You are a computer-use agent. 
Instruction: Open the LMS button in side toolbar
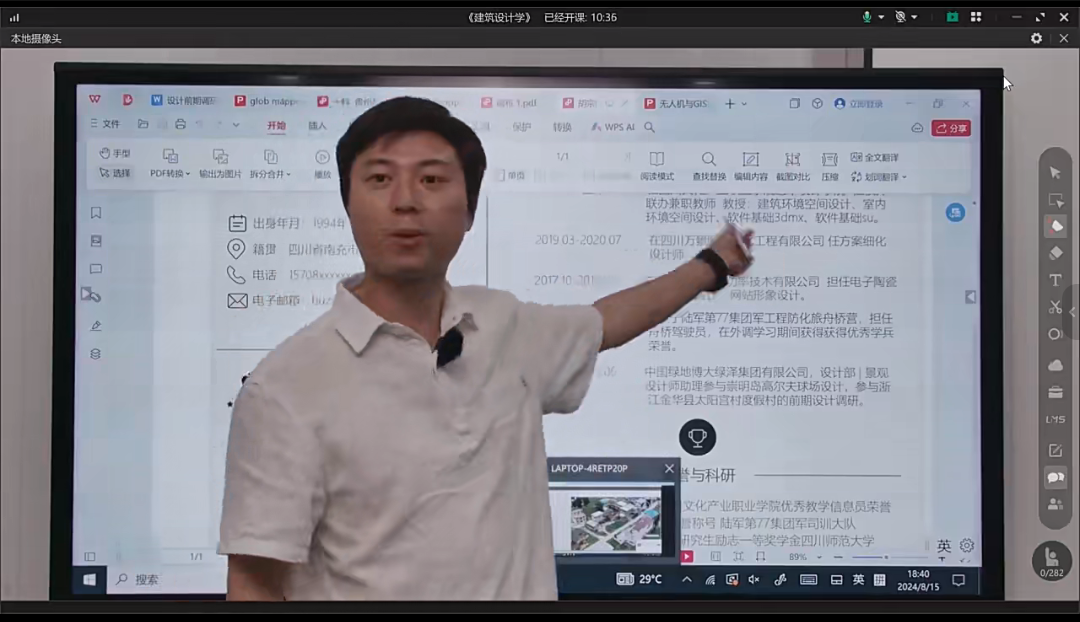pos(1055,419)
